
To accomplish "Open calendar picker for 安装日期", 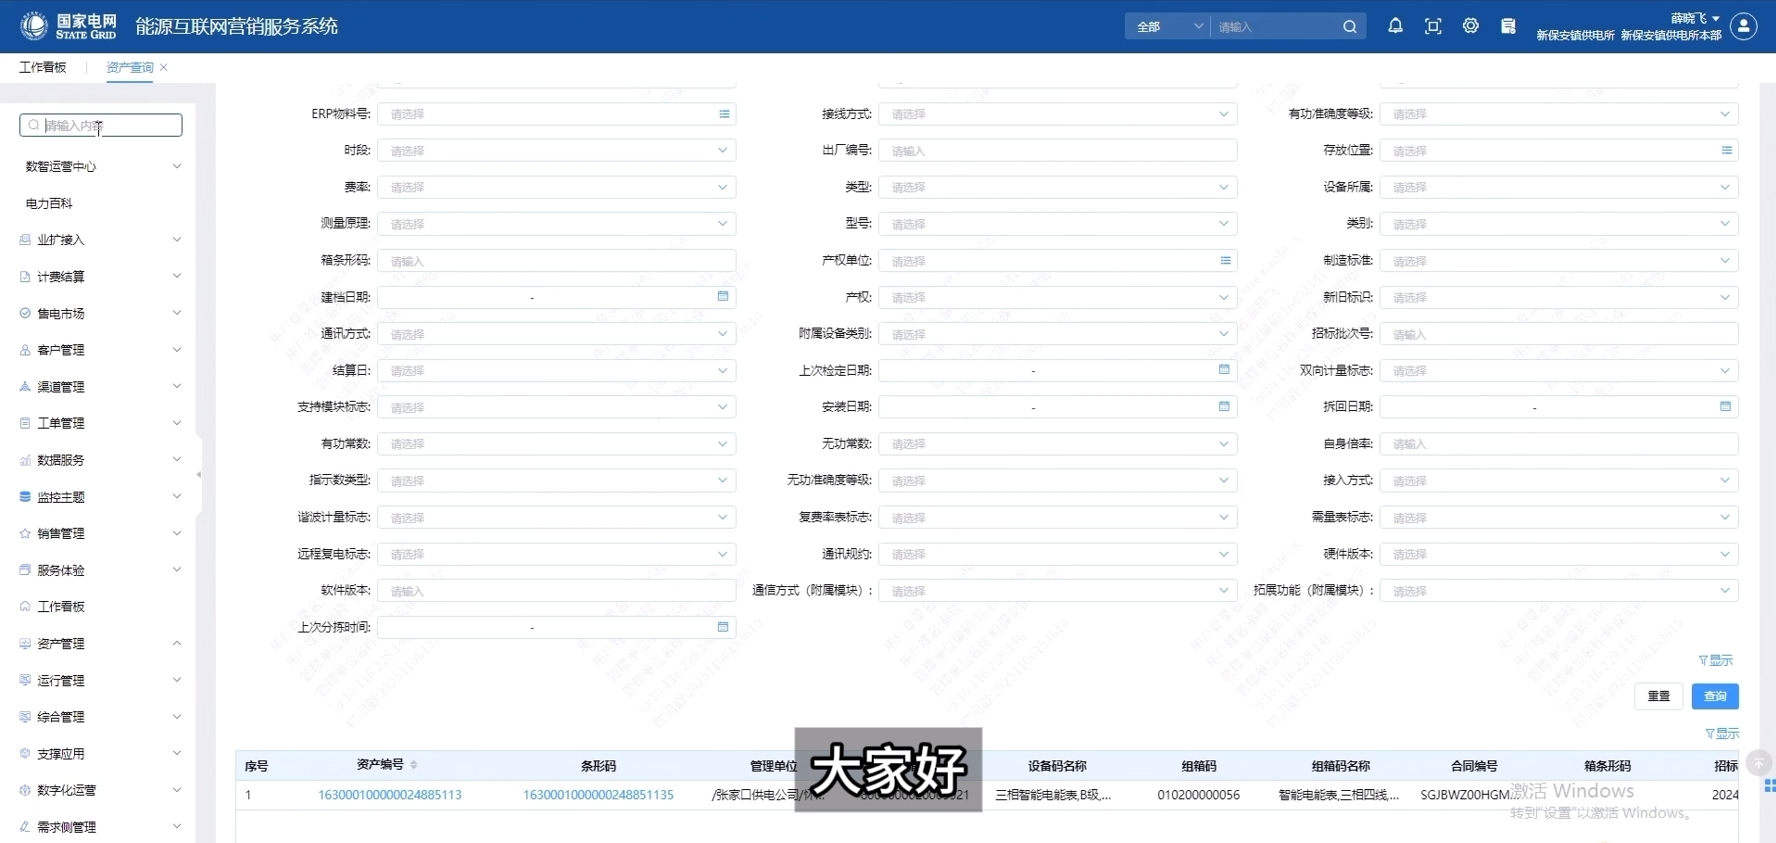I will (1224, 406).
